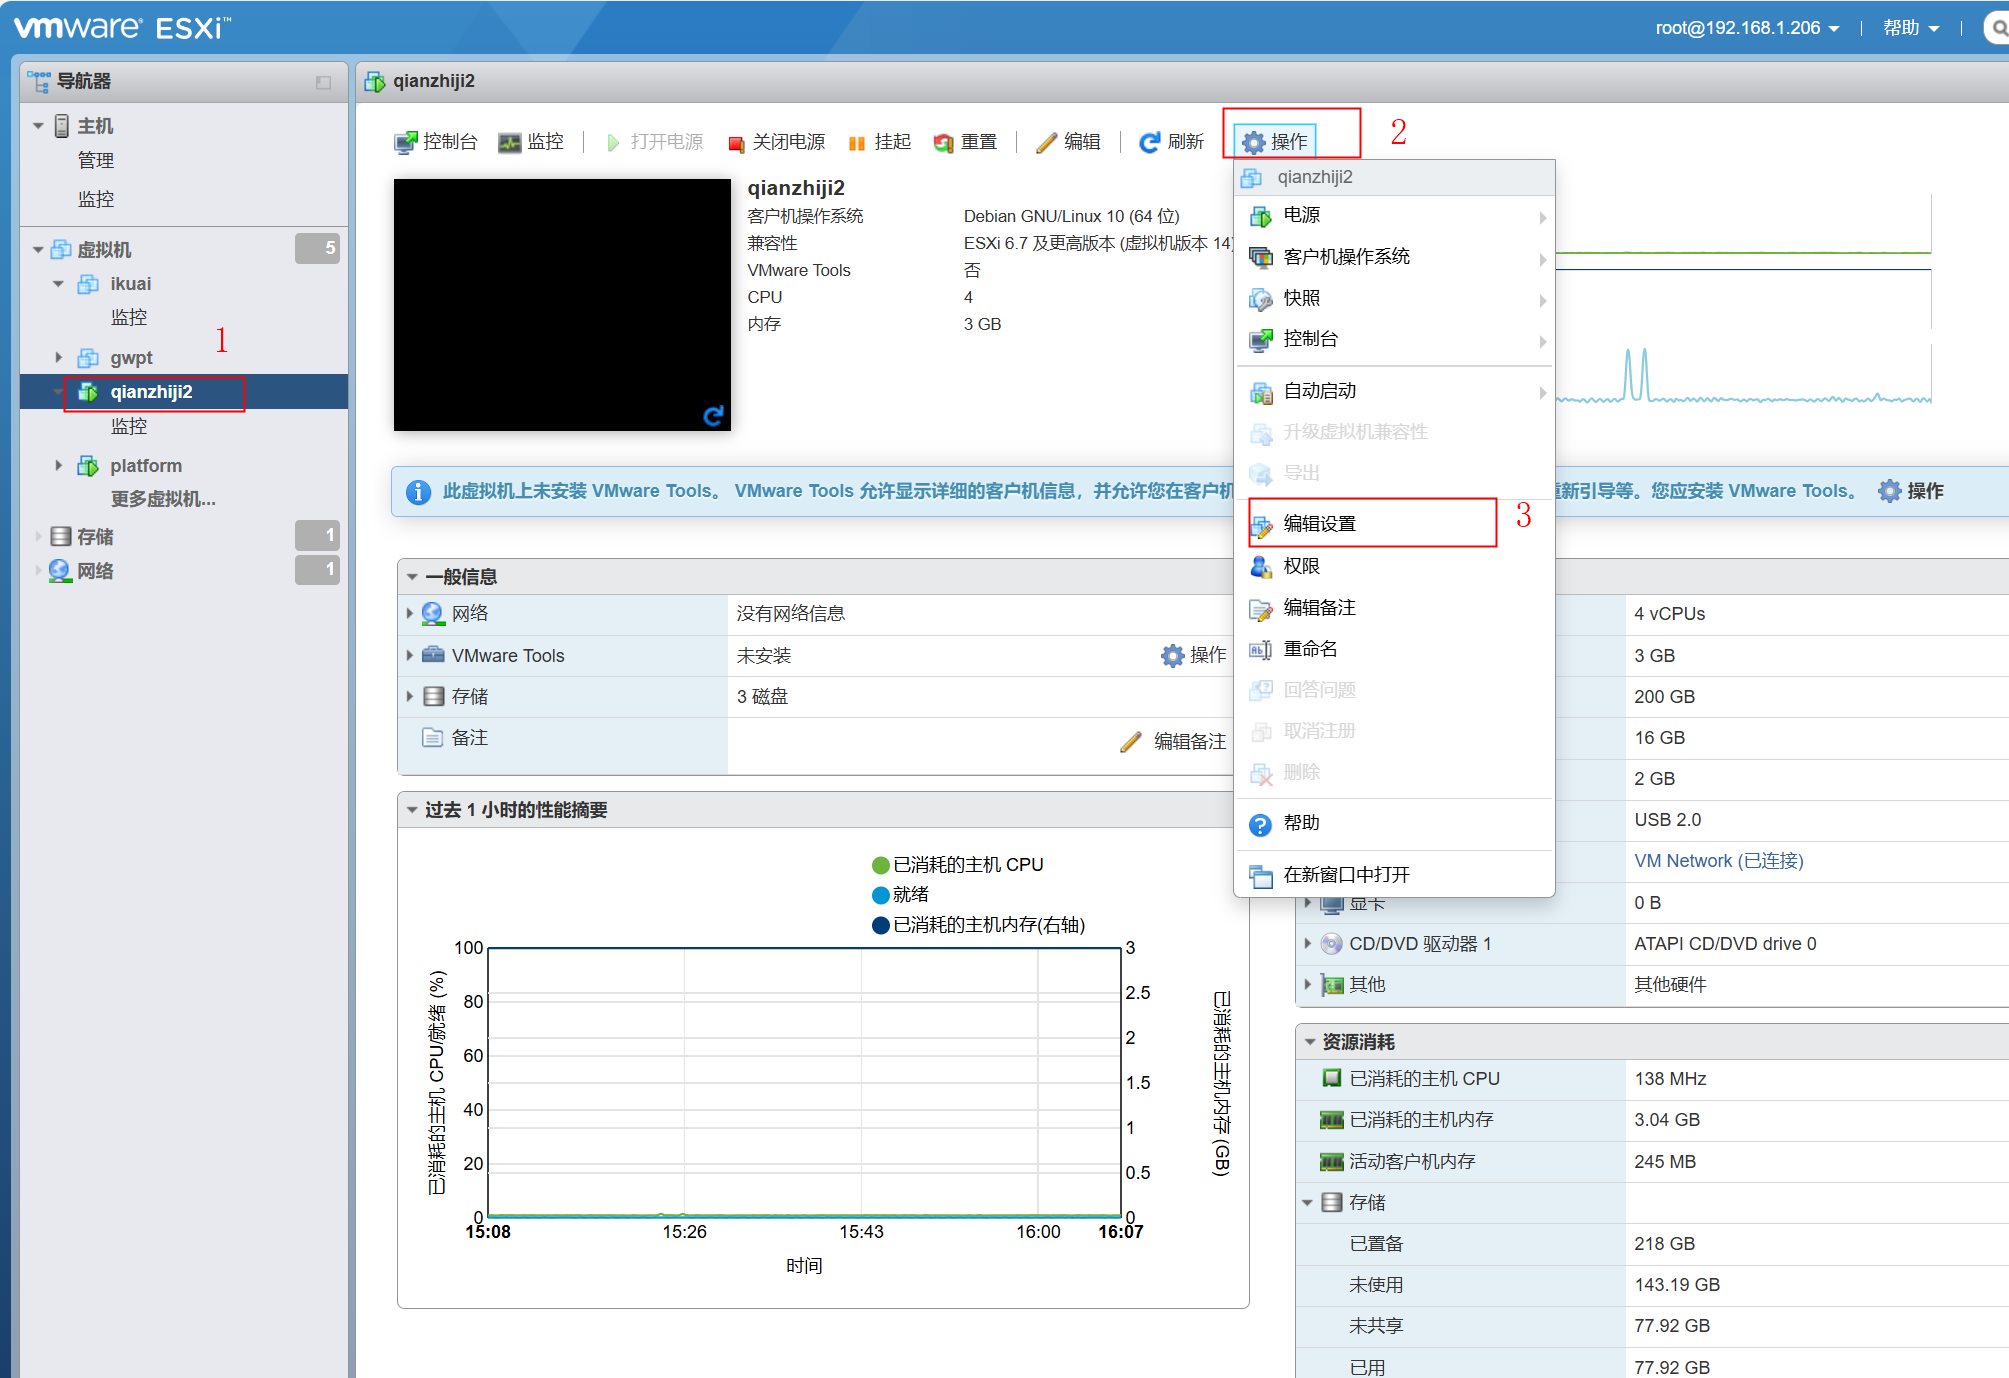Click the refresh icon on console thumbnail
Screen dimensions: 2009x1378
(713, 415)
